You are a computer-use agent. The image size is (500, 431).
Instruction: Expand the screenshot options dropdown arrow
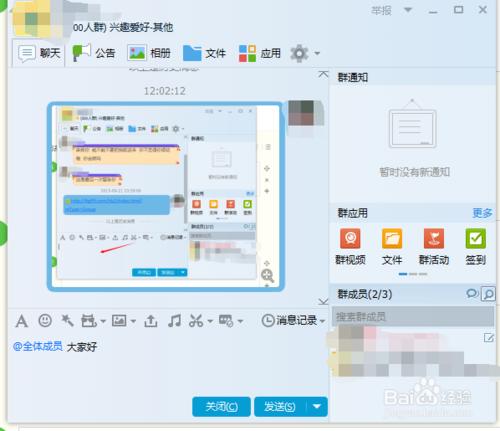(210, 321)
